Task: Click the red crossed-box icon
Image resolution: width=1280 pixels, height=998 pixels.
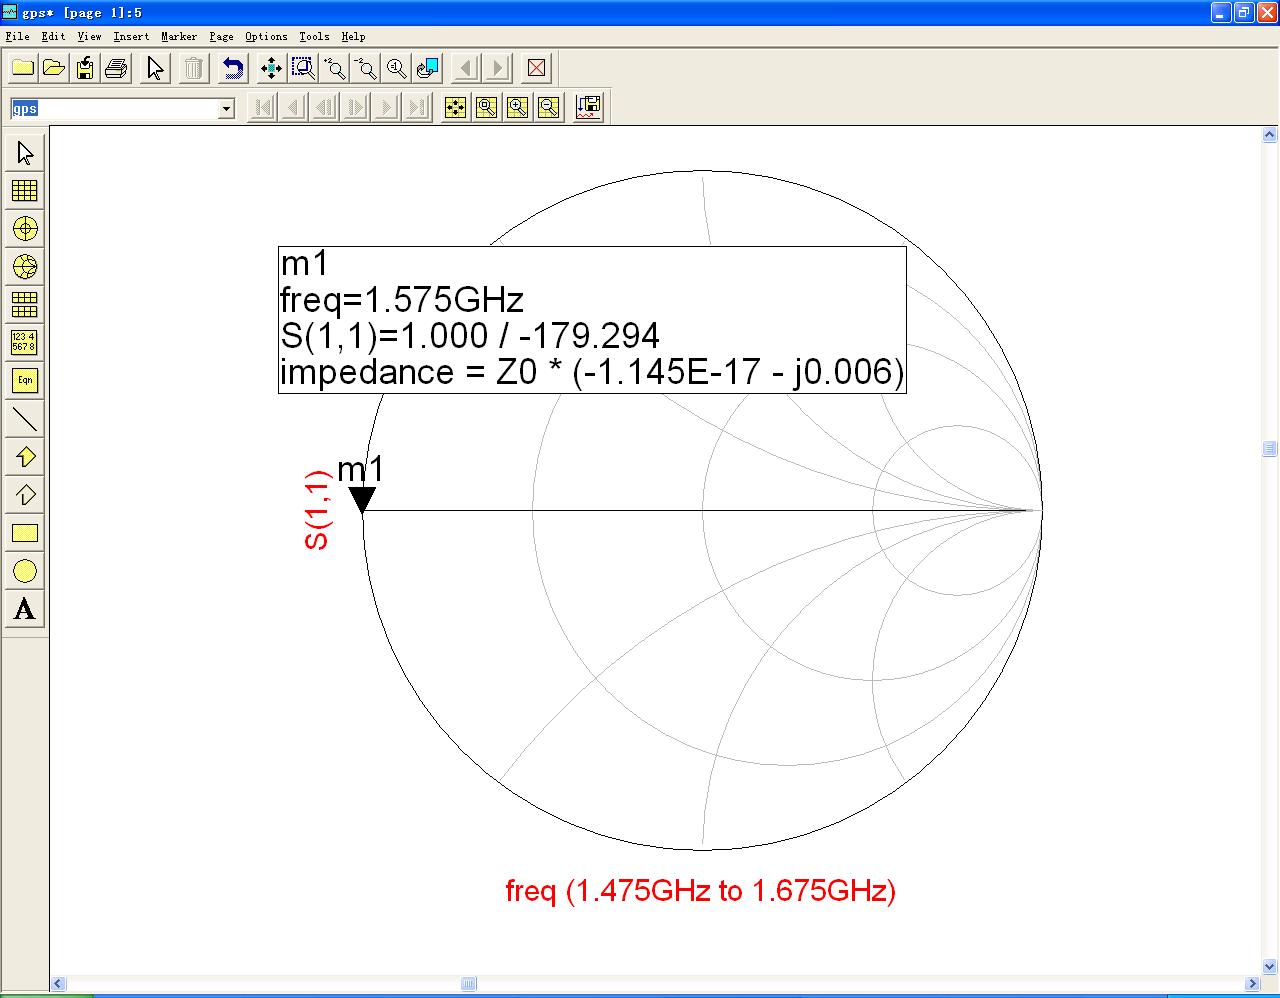Action: 537,68
